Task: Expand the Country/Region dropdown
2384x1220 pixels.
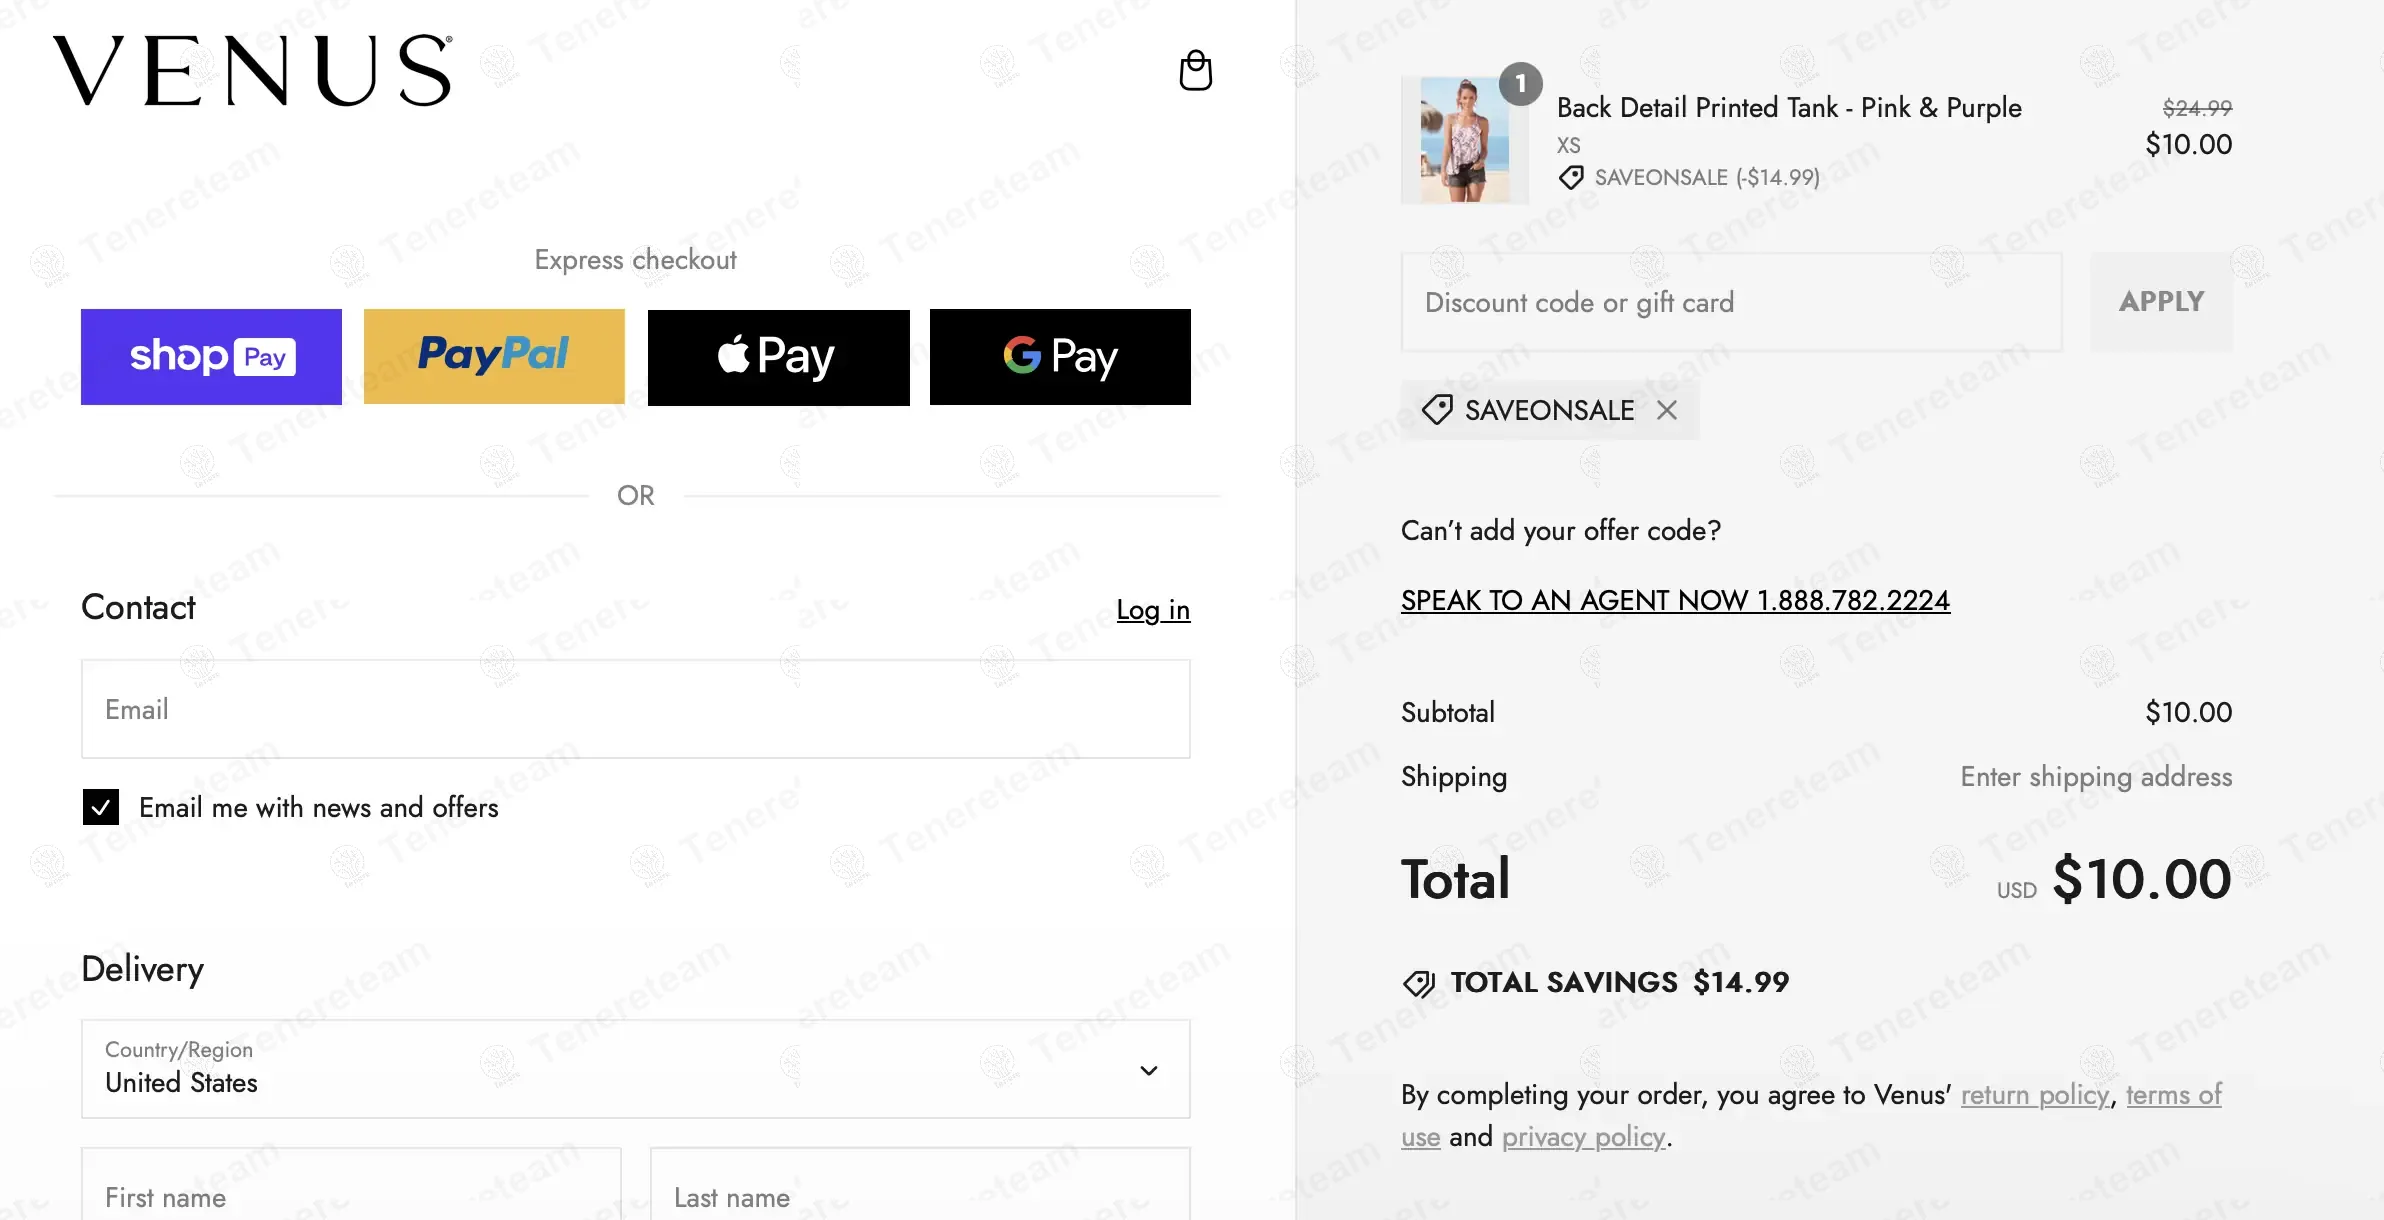Action: [x=635, y=1069]
